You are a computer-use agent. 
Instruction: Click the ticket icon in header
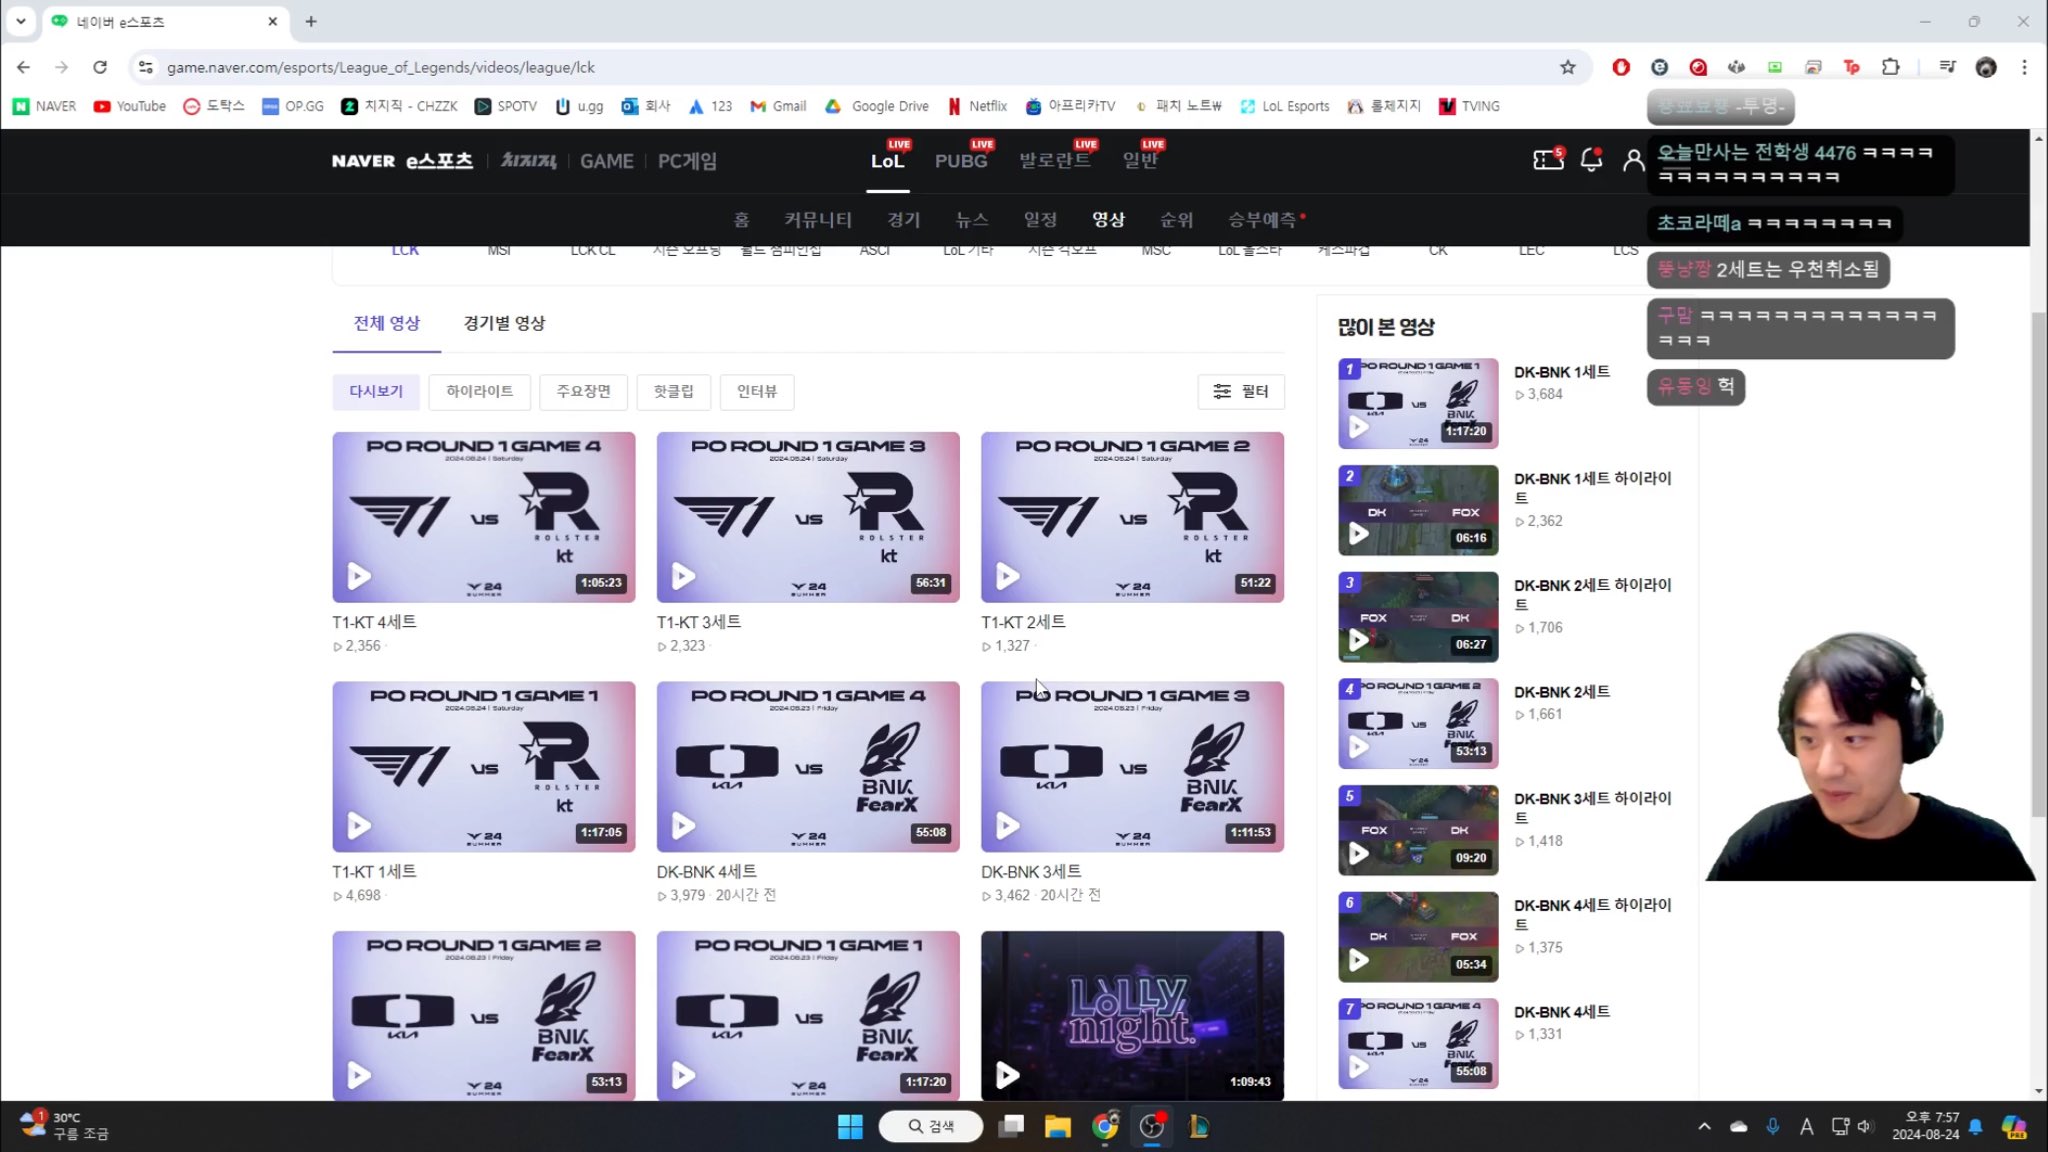pyautogui.click(x=1547, y=160)
